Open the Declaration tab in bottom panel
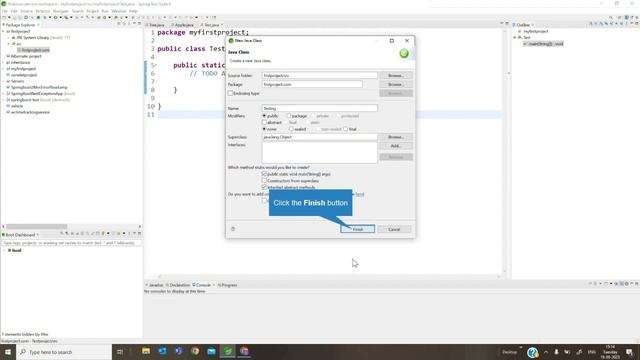This screenshot has height=360, width=640. 178,285
